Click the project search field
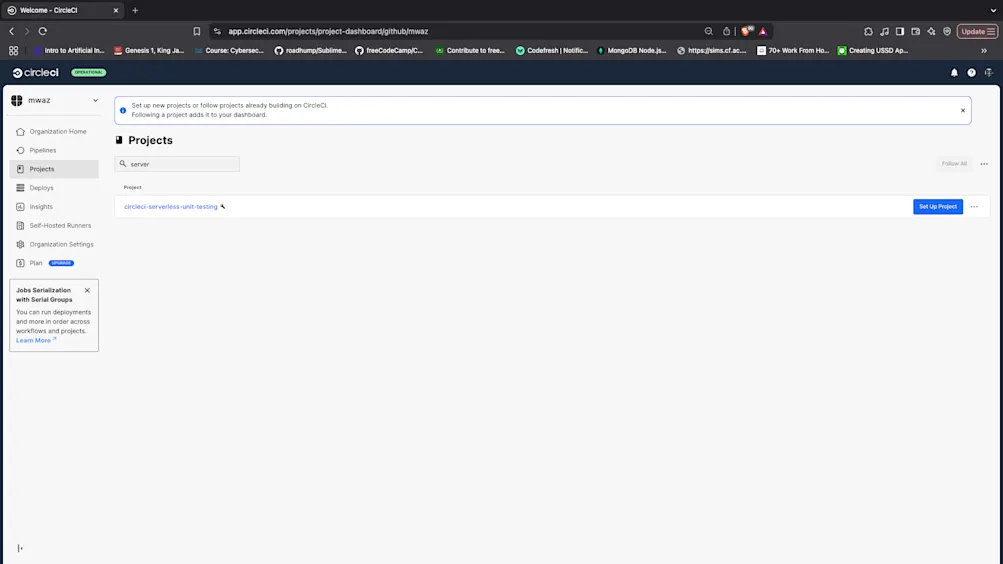This screenshot has height=564, width=1003. [177, 164]
